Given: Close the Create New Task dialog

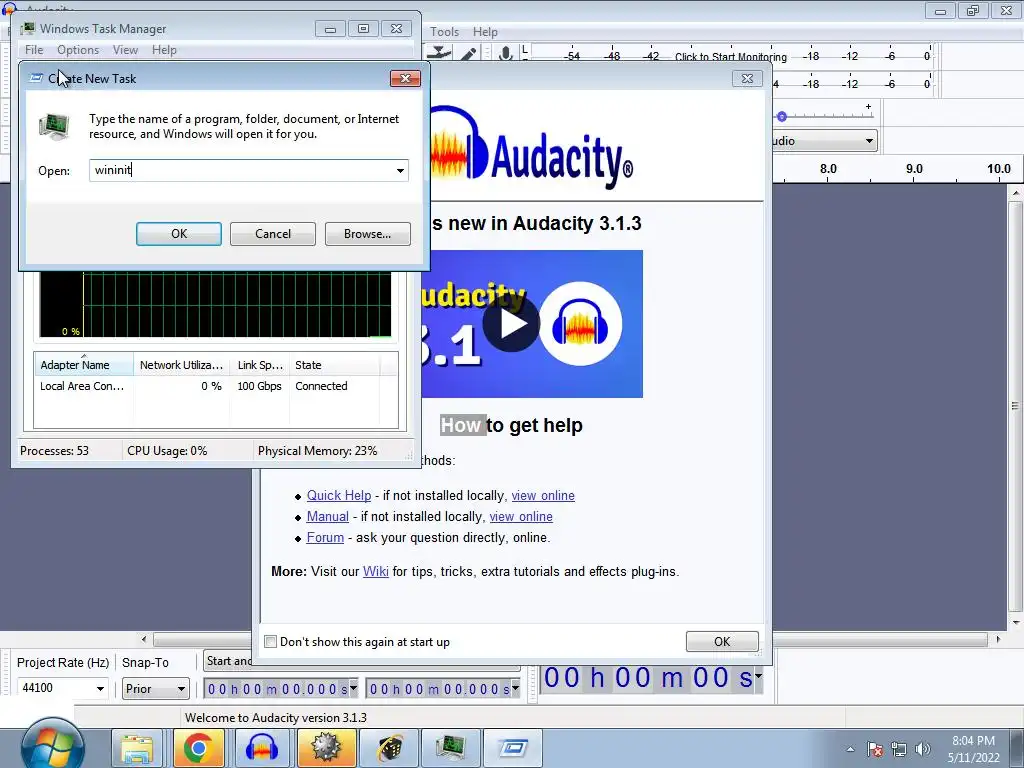Looking at the screenshot, I should pyautogui.click(x=405, y=78).
